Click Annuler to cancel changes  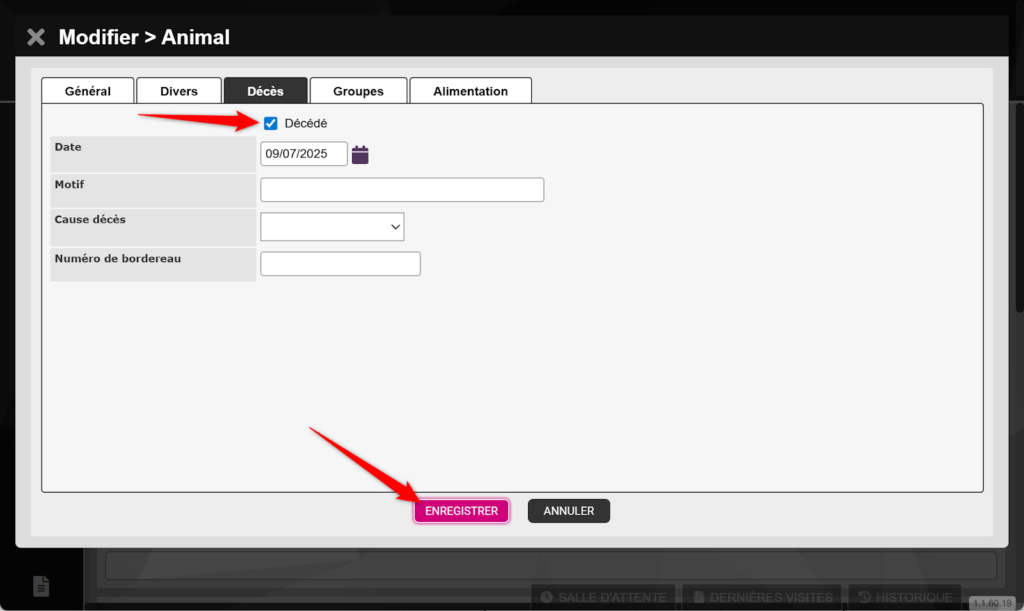pyautogui.click(x=568, y=511)
